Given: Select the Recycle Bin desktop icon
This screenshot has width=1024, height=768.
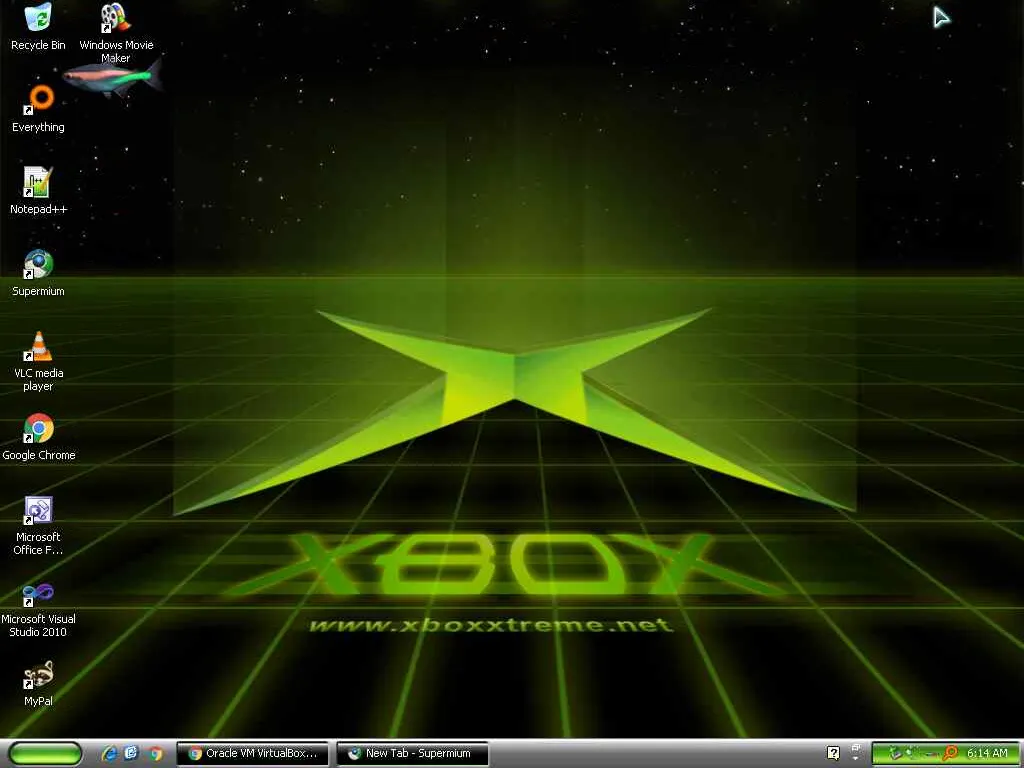Looking at the screenshot, I should (x=38, y=26).
